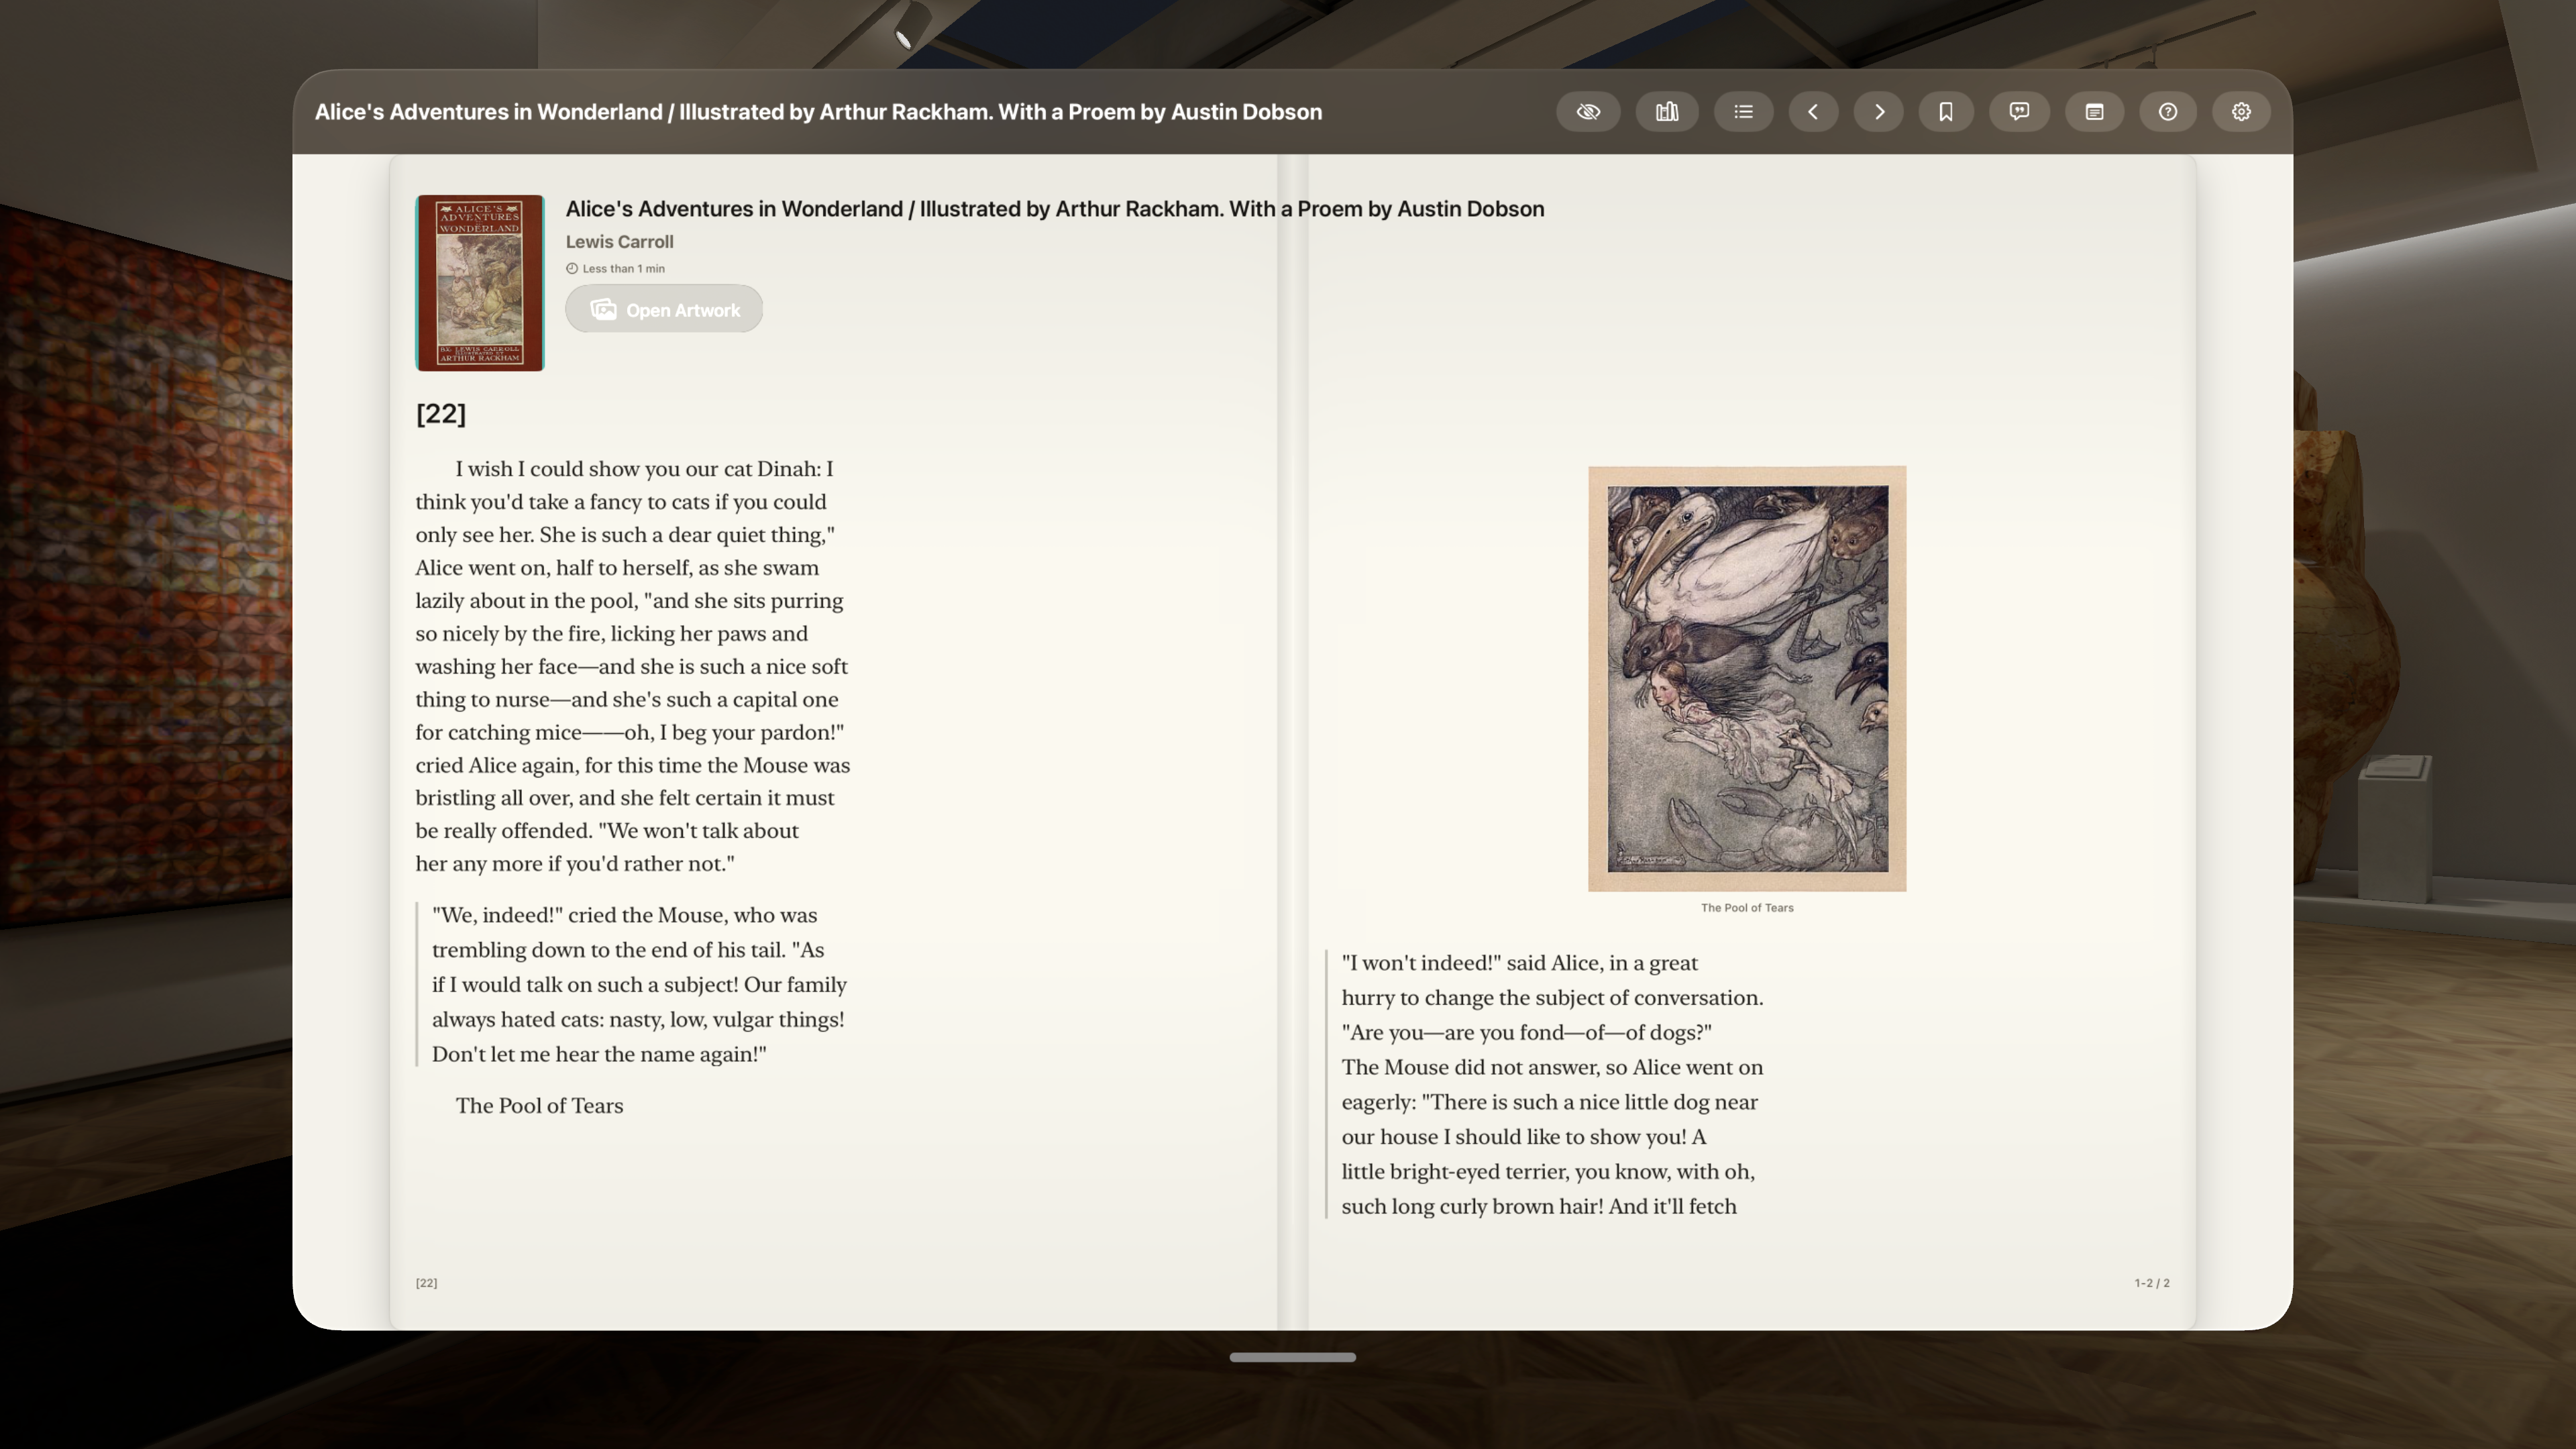Bookmark the current page
The width and height of the screenshot is (2576, 1449).
coord(1946,112)
